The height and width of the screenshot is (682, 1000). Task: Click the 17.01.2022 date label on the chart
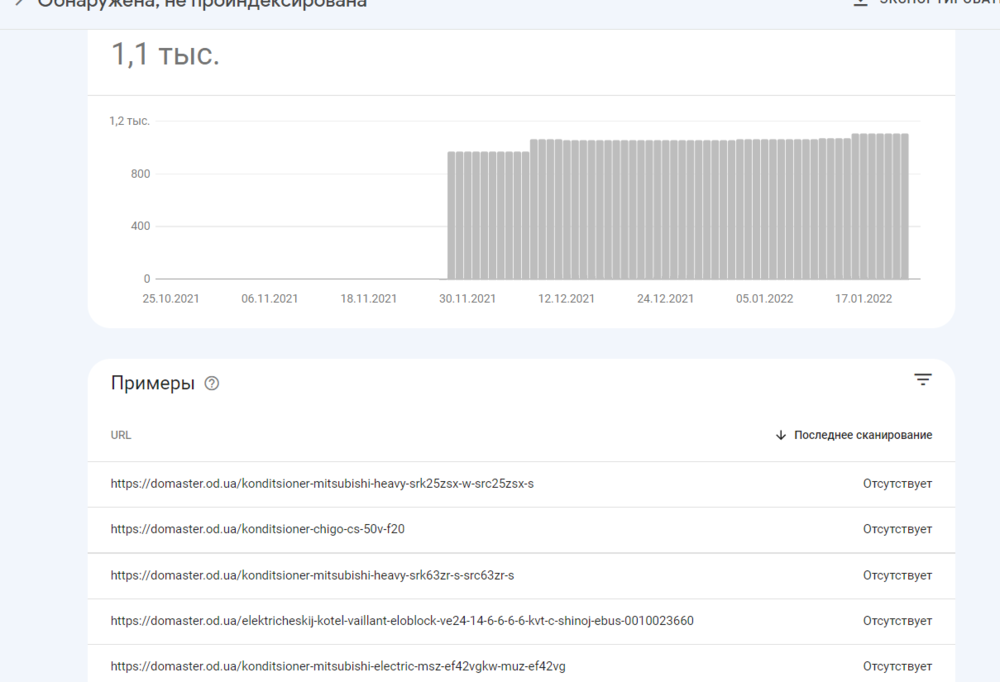click(x=863, y=299)
